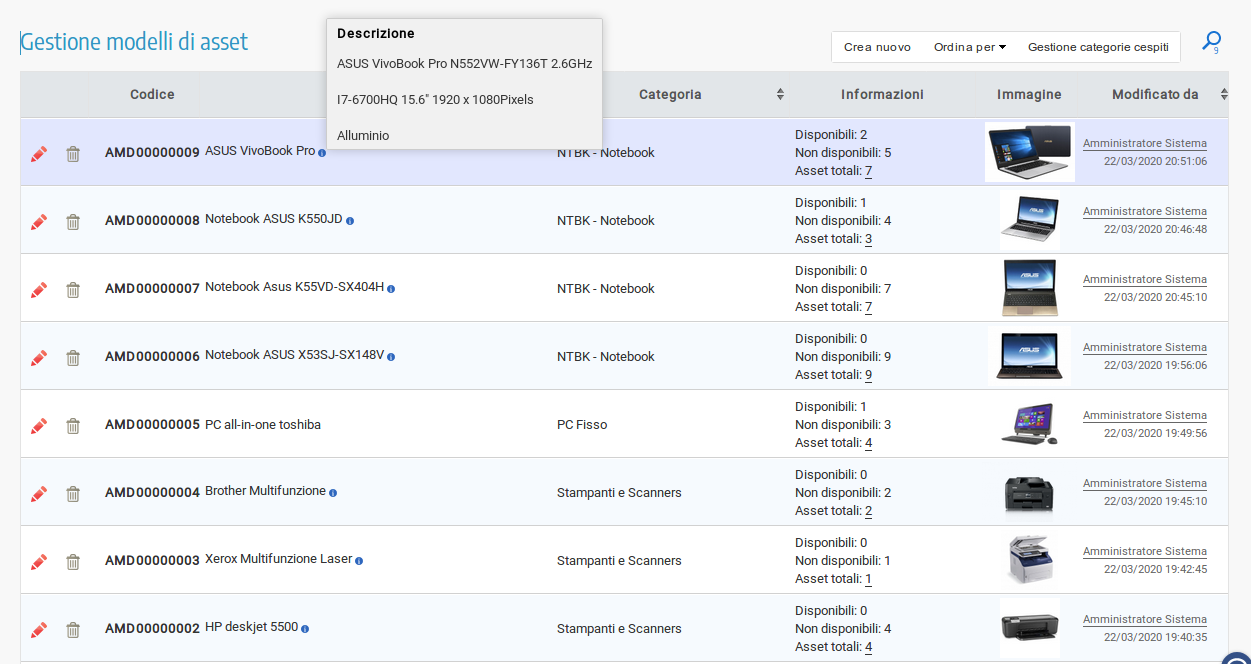1251x664 pixels.
Task: Delete asset model AMD00000004 with trash icon
Action: (73, 494)
